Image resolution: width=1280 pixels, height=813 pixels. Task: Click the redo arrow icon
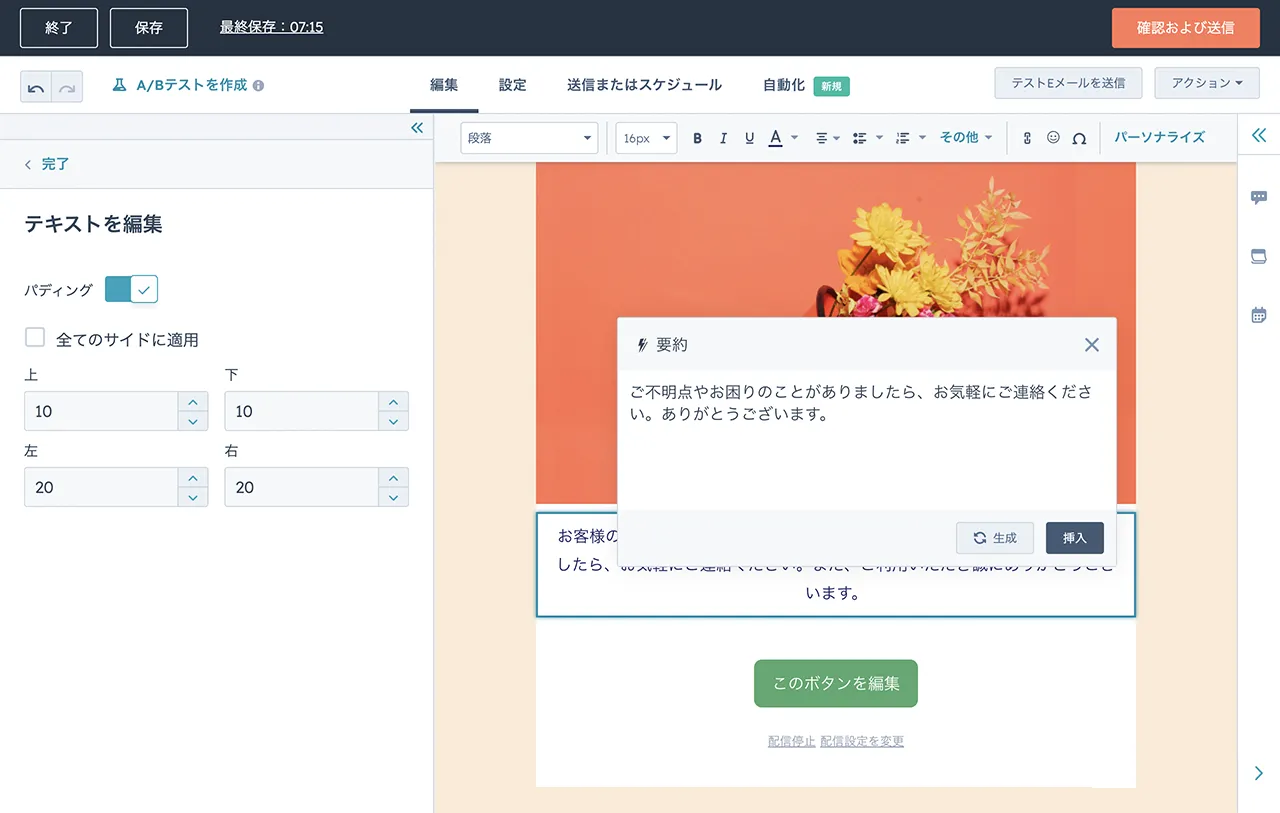tap(67, 87)
